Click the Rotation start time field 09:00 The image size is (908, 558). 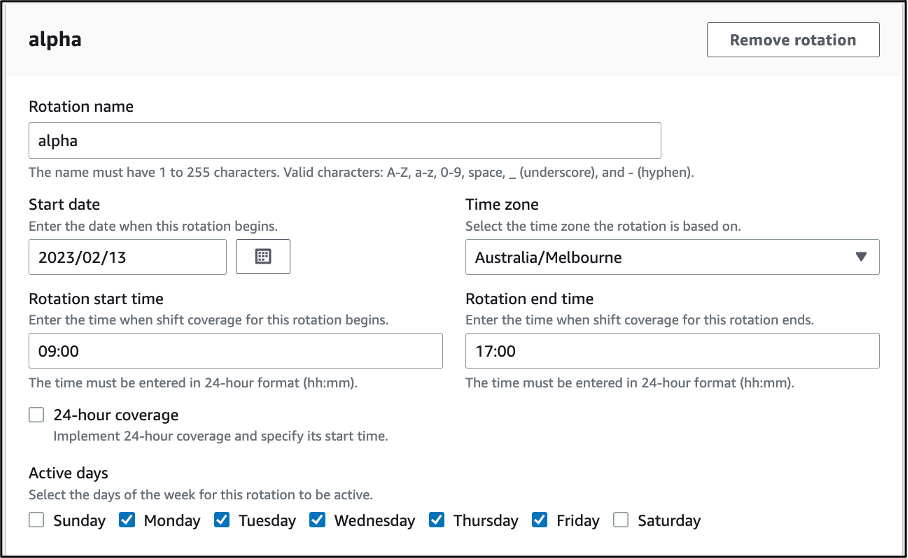pyautogui.click(x=236, y=351)
